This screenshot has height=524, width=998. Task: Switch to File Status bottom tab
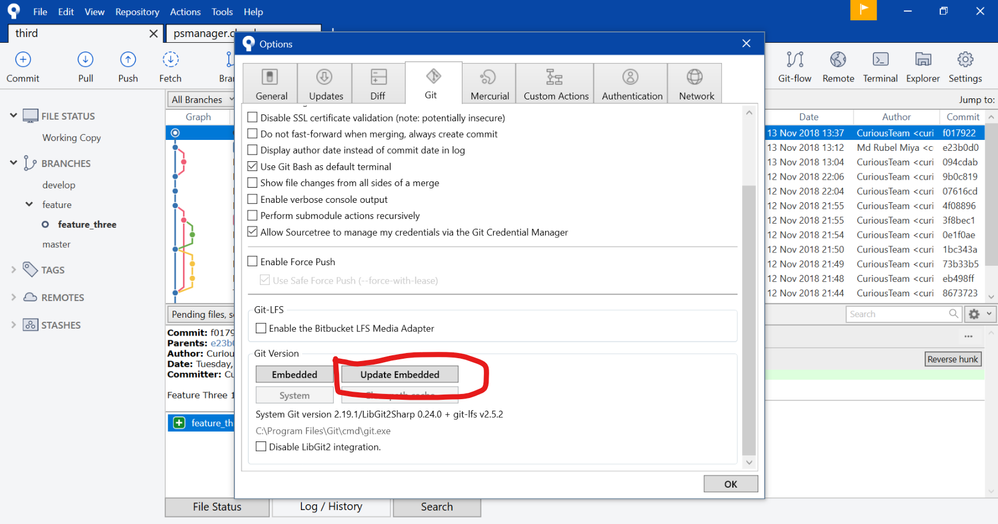pyautogui.click(x=217, y=507)
